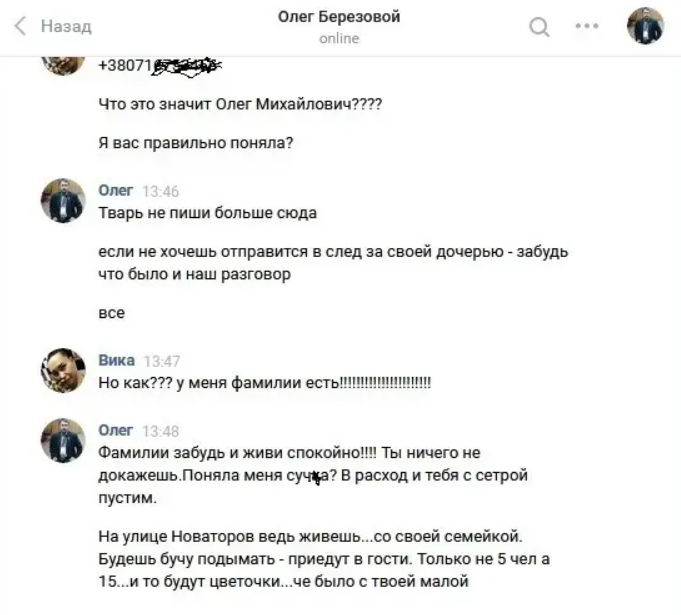Click the sender name Олег at 13:46

click(116, 190)
